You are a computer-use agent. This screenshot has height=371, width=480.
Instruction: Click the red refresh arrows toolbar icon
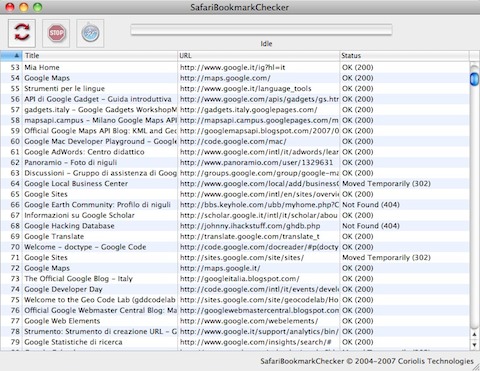22,33
